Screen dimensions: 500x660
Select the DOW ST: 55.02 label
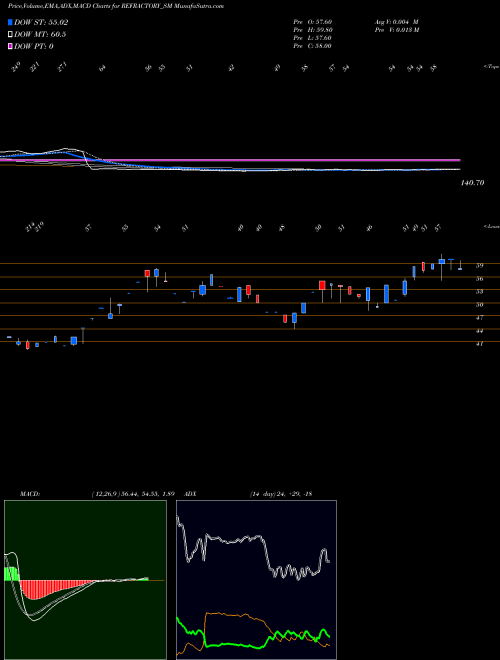pyautogui.click(x=41, y=22)
